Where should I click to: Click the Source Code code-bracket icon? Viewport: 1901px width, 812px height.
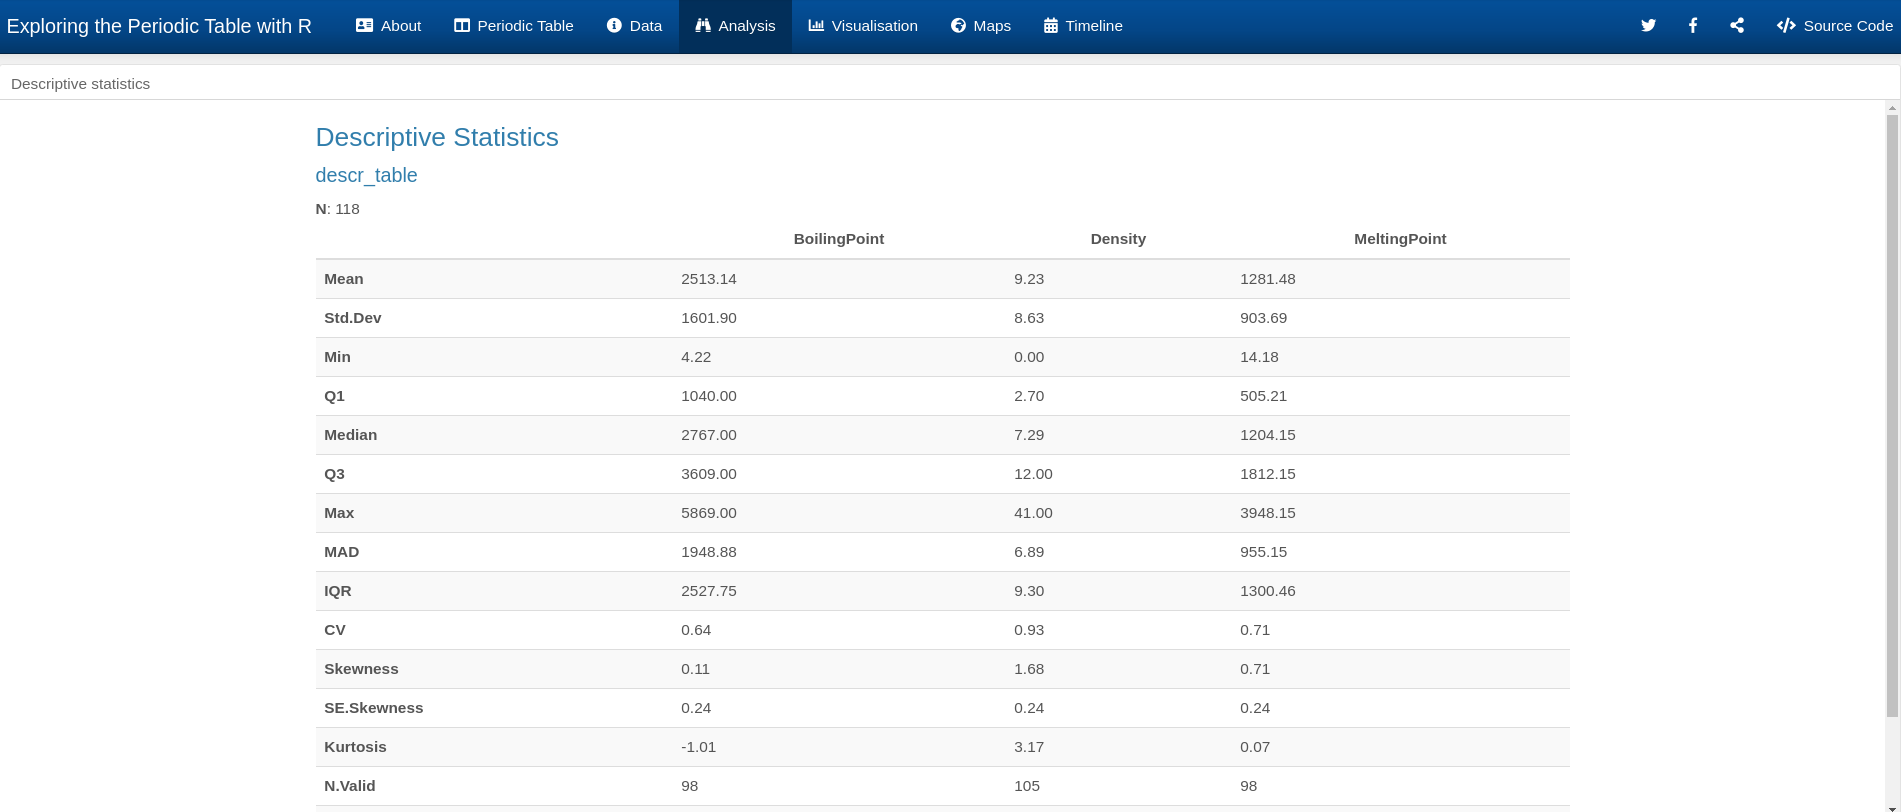coord(1786,26)
